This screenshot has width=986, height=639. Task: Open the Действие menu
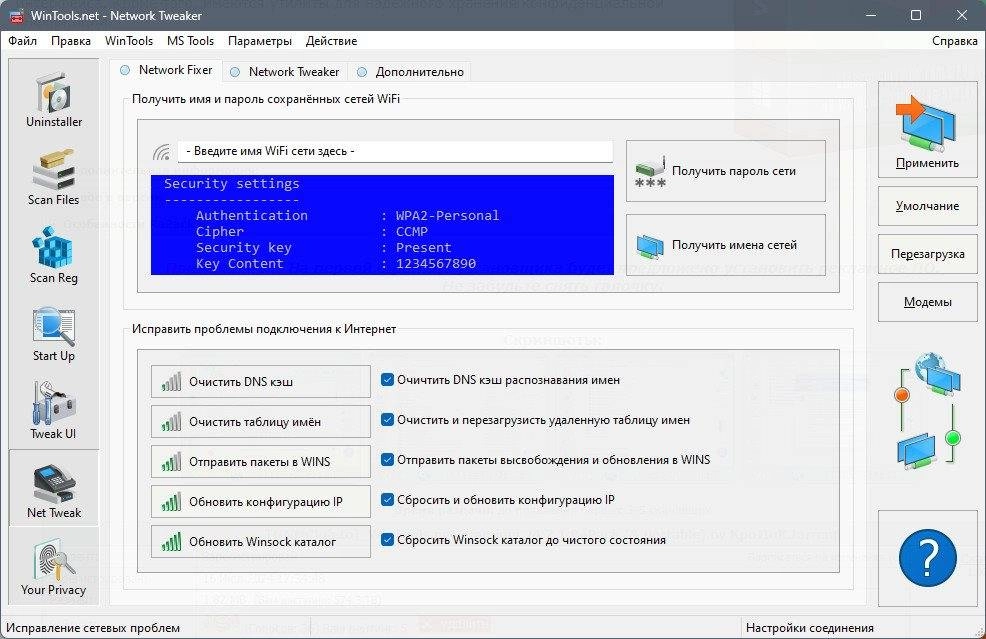coord(331,41)
